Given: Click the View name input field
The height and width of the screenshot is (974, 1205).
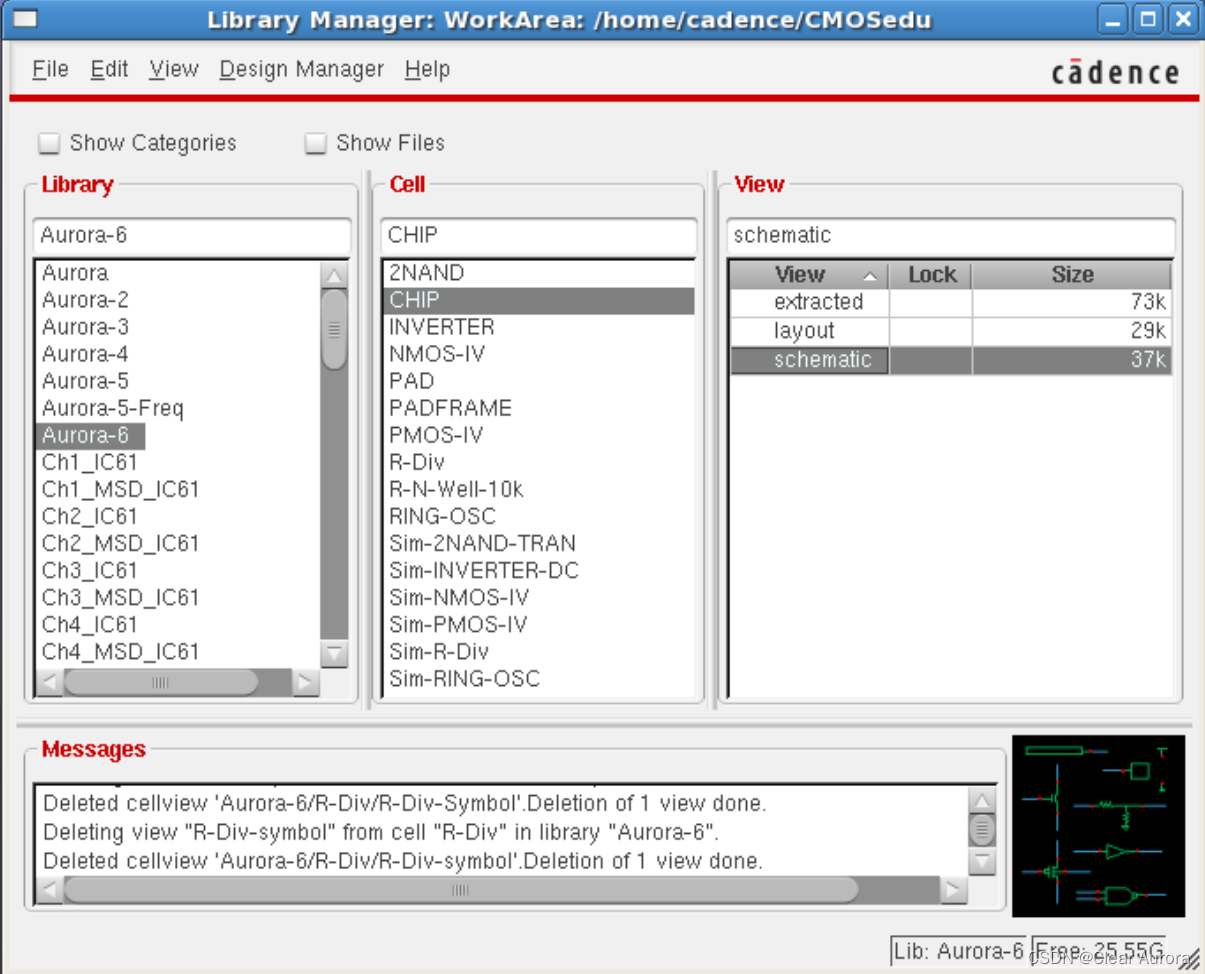Looking at the screenshot, I should pyautogui.click(x=950, y=236).
